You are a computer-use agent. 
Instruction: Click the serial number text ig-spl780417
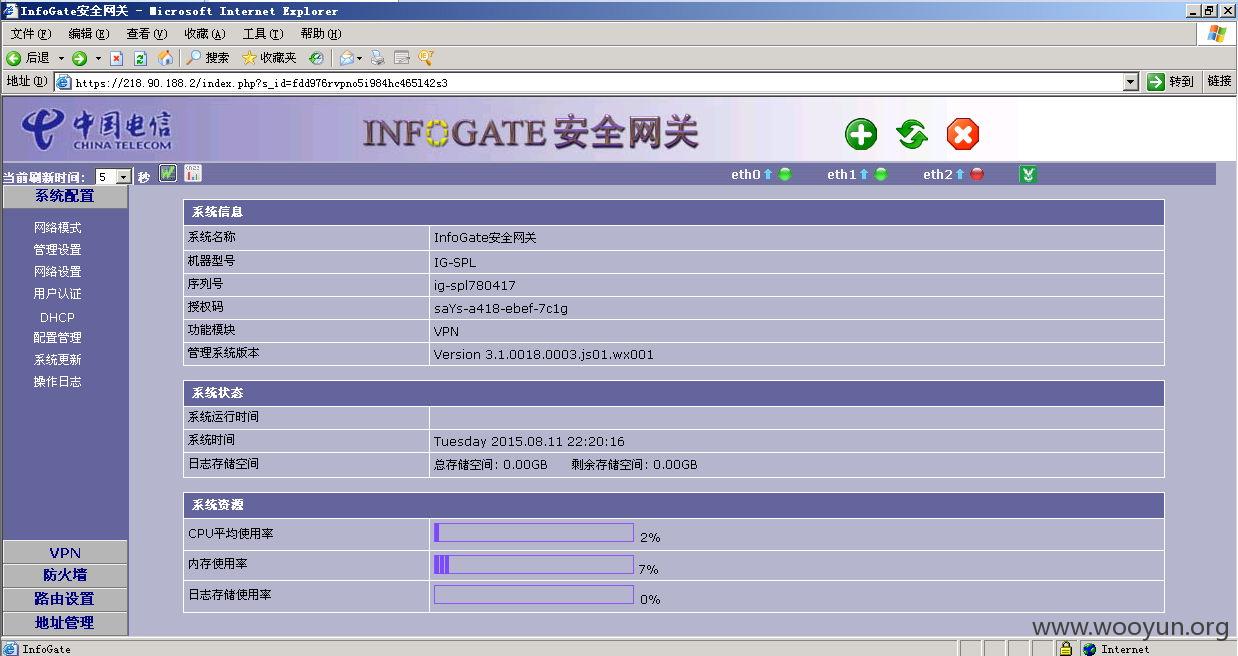tap(474, 286)
